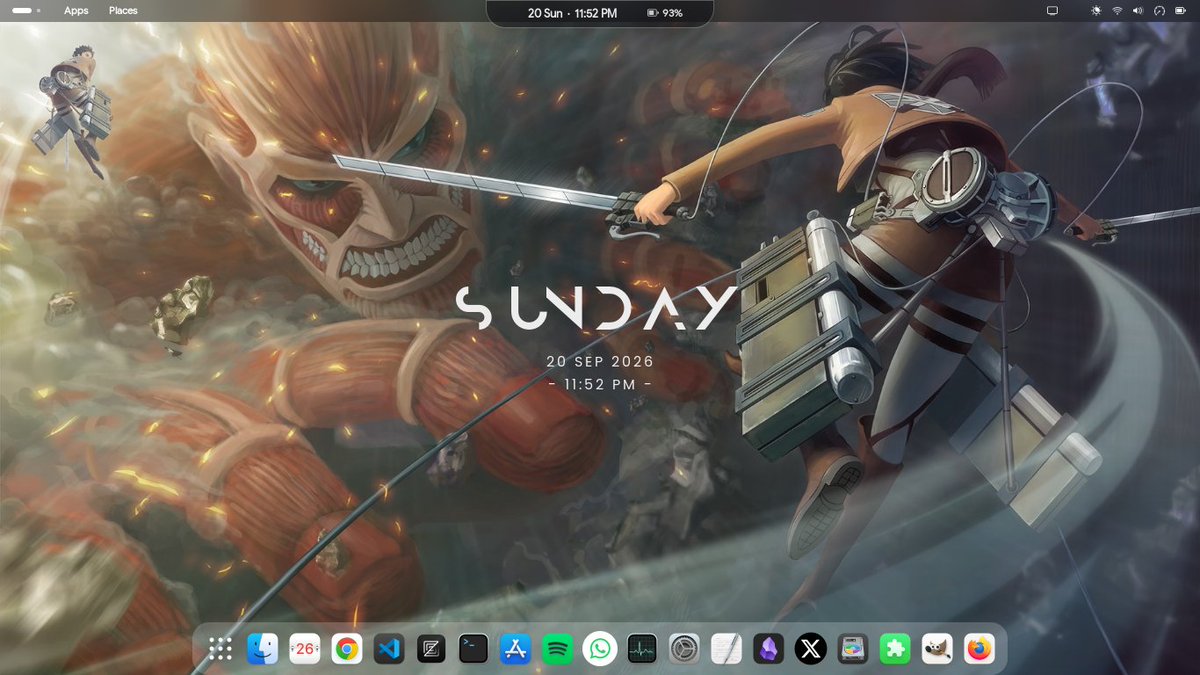The width and height of the screenshot is (1200, 675).
Task: Open the Terminal from the dock
Action: (473, 650)
